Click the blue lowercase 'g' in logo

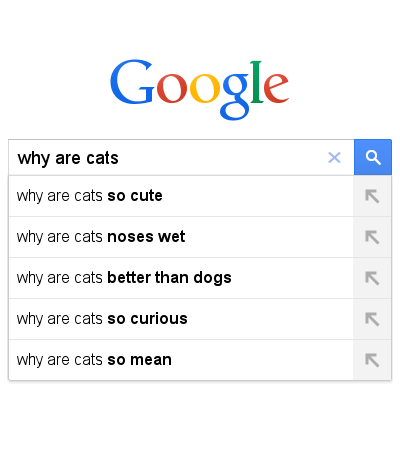(236, 97)
